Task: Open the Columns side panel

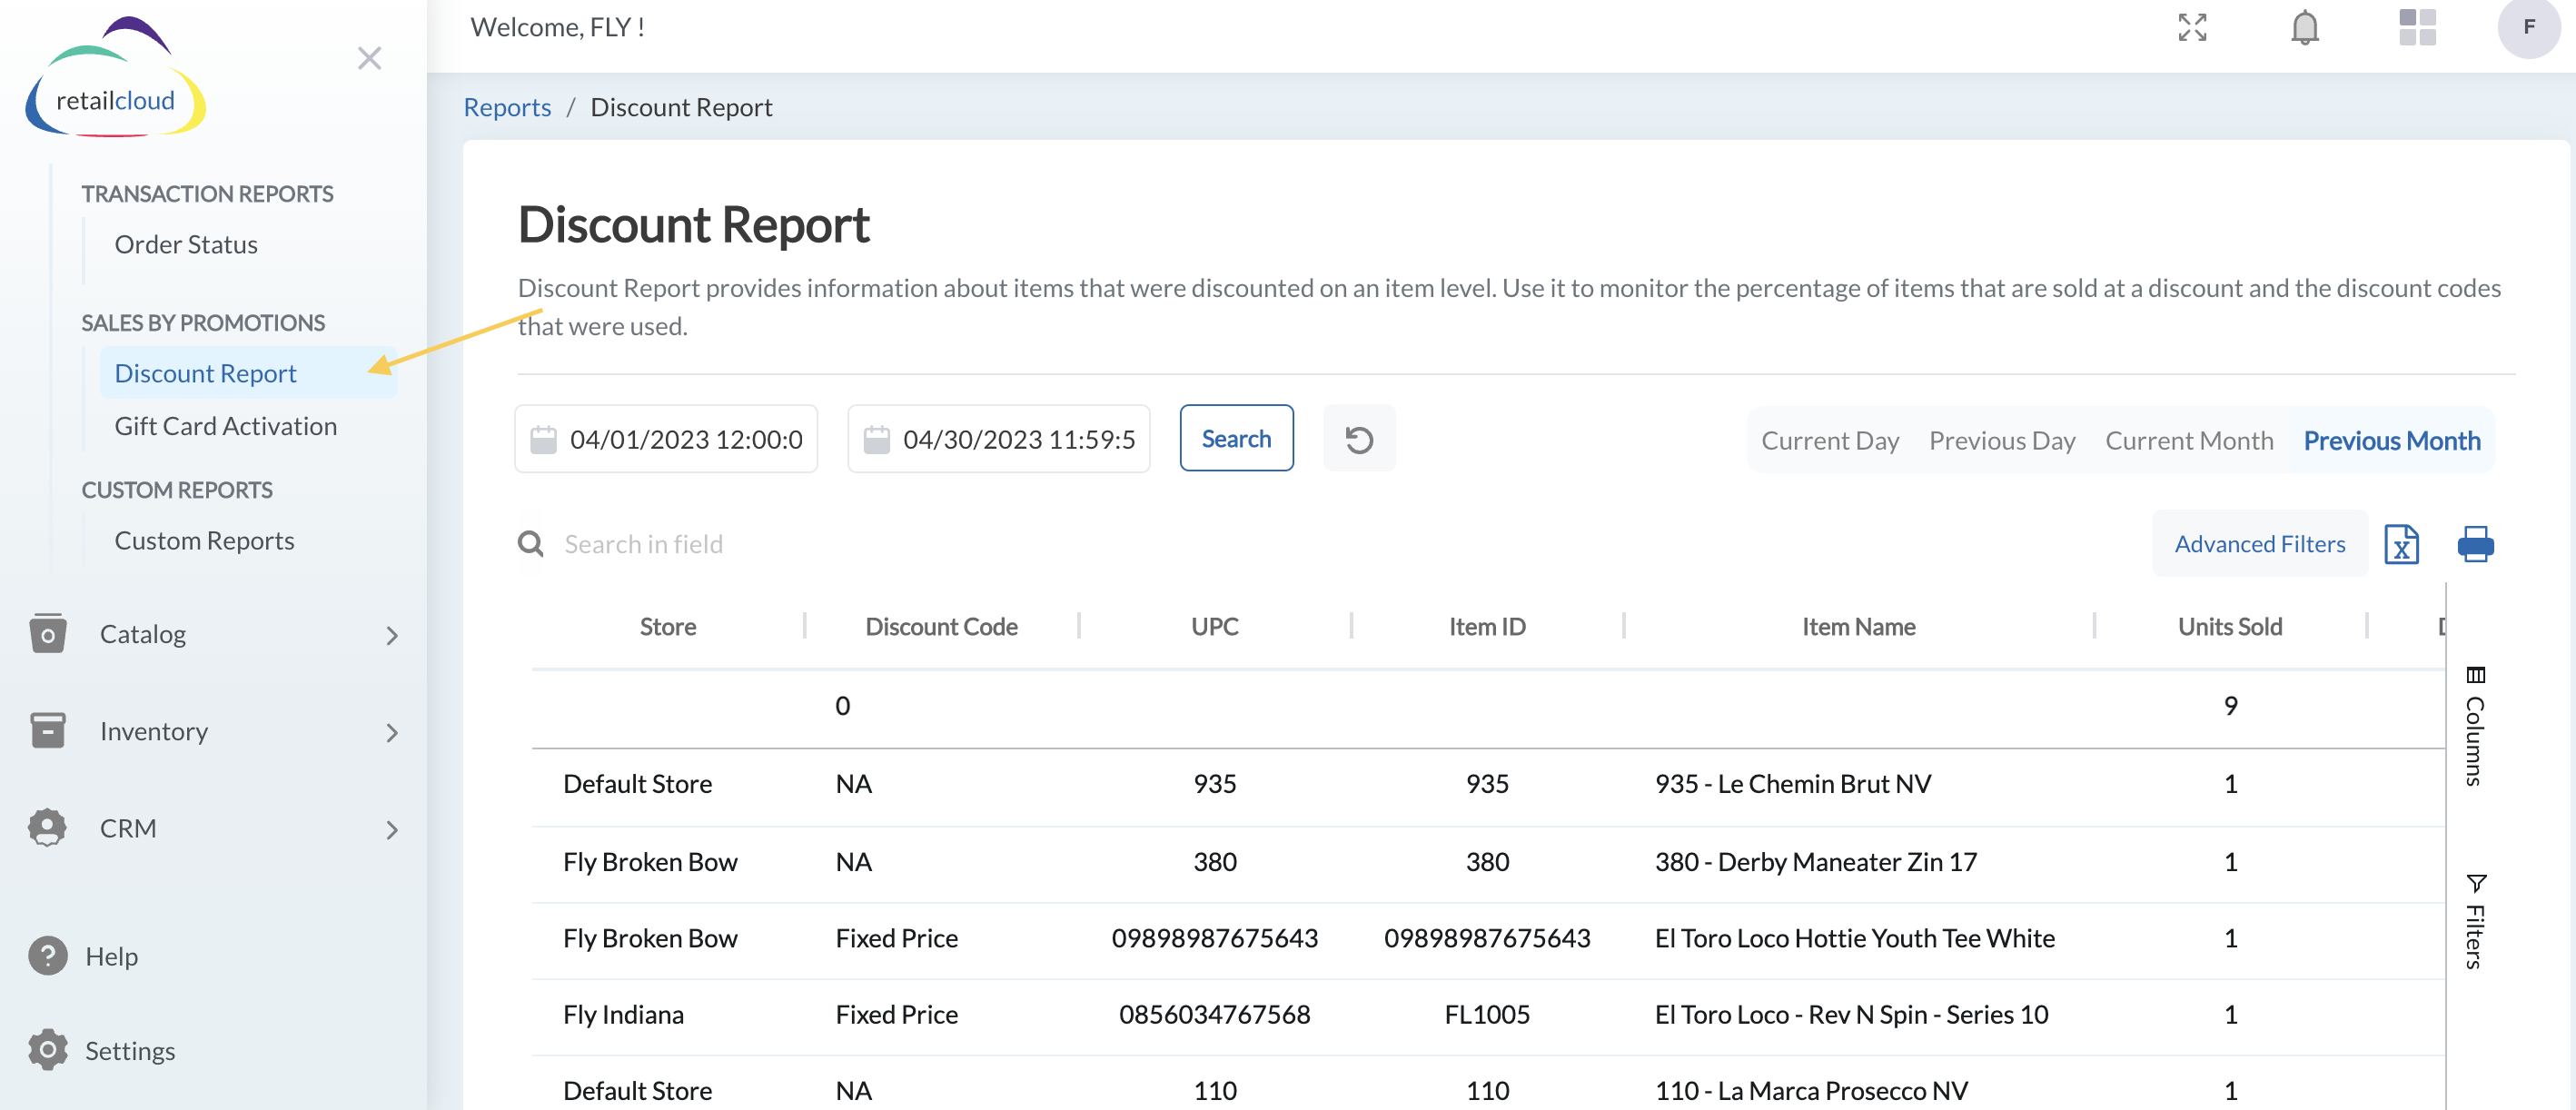Action: click(2474, 727)
